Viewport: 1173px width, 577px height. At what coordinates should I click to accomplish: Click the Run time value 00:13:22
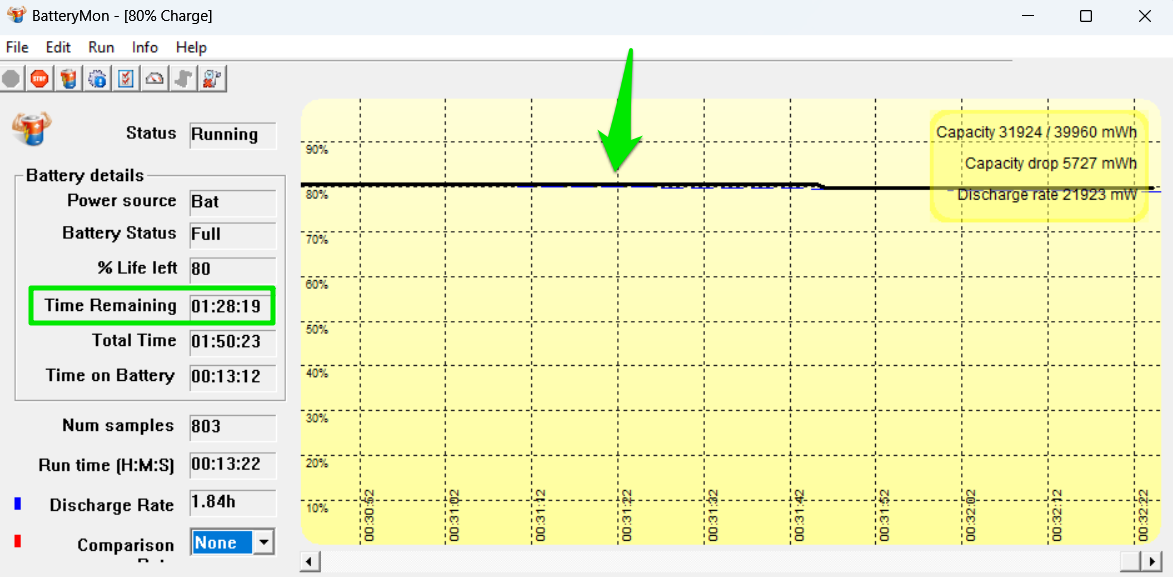pyautogui.click(x=232, y=465)
